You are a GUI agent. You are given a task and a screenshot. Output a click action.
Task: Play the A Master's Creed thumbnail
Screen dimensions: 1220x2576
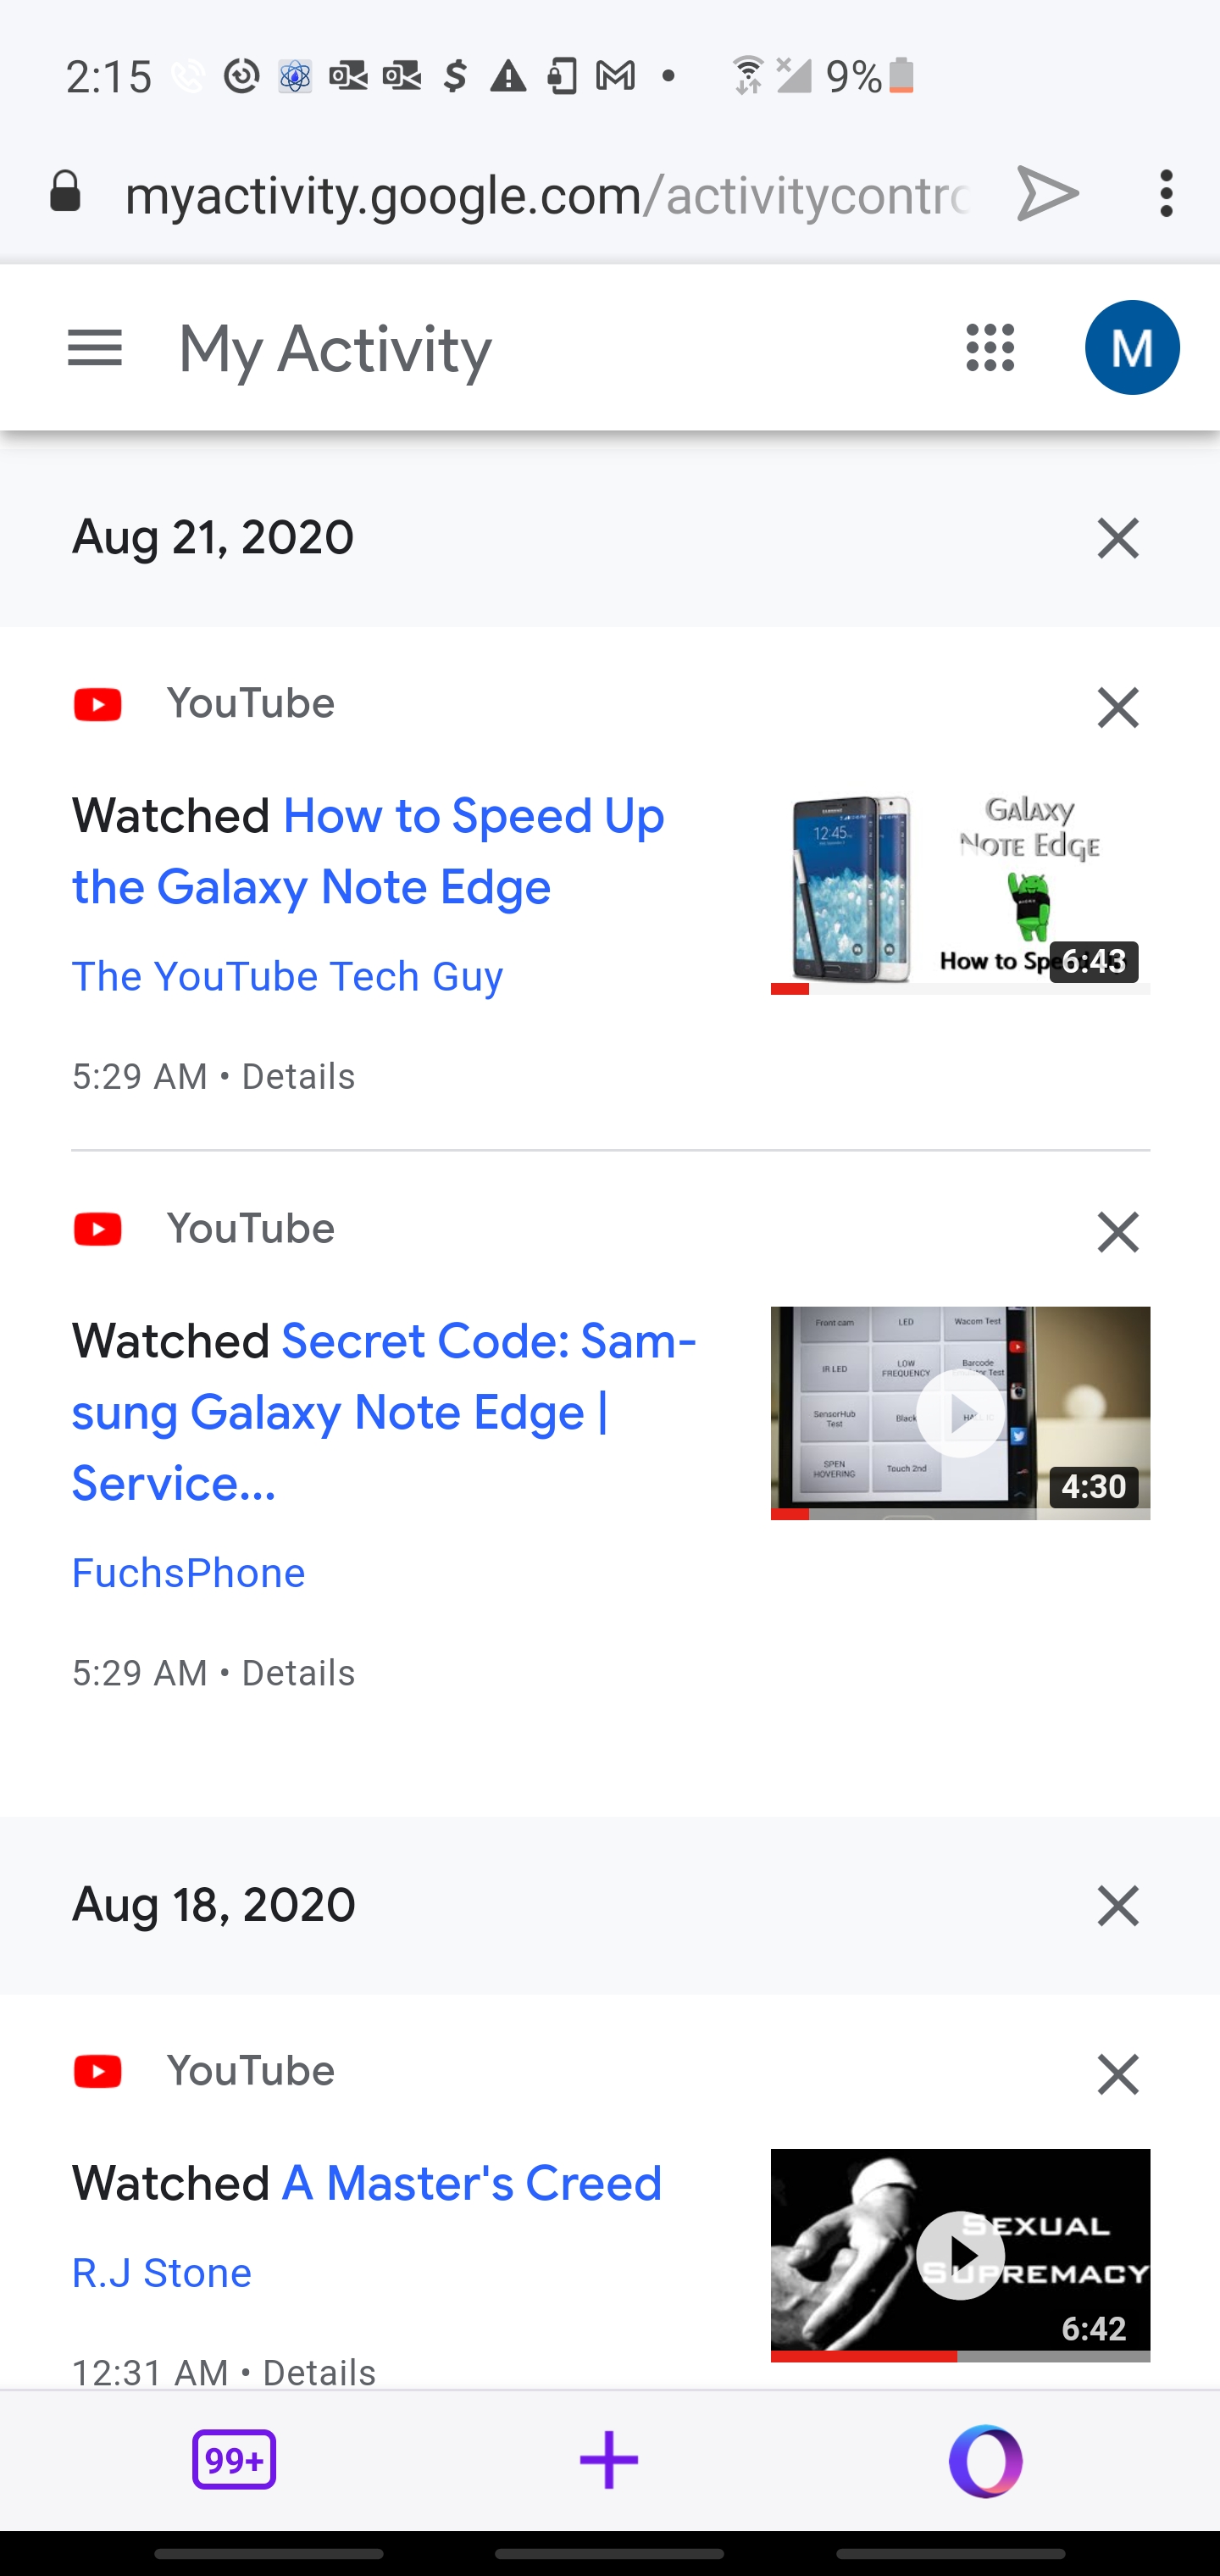[960, 2255]
